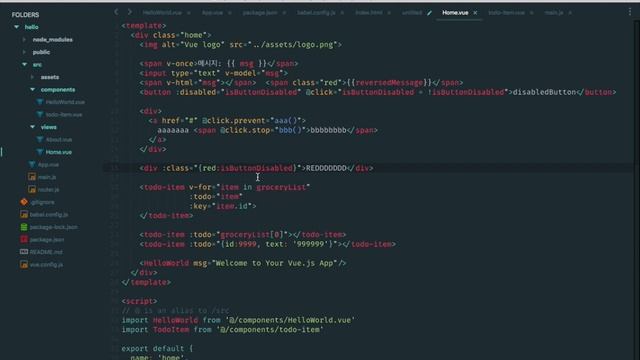Viewport: 640px width, 360px height.
Task: Close the App.vue tab
Action: click(x=229, y=13)
